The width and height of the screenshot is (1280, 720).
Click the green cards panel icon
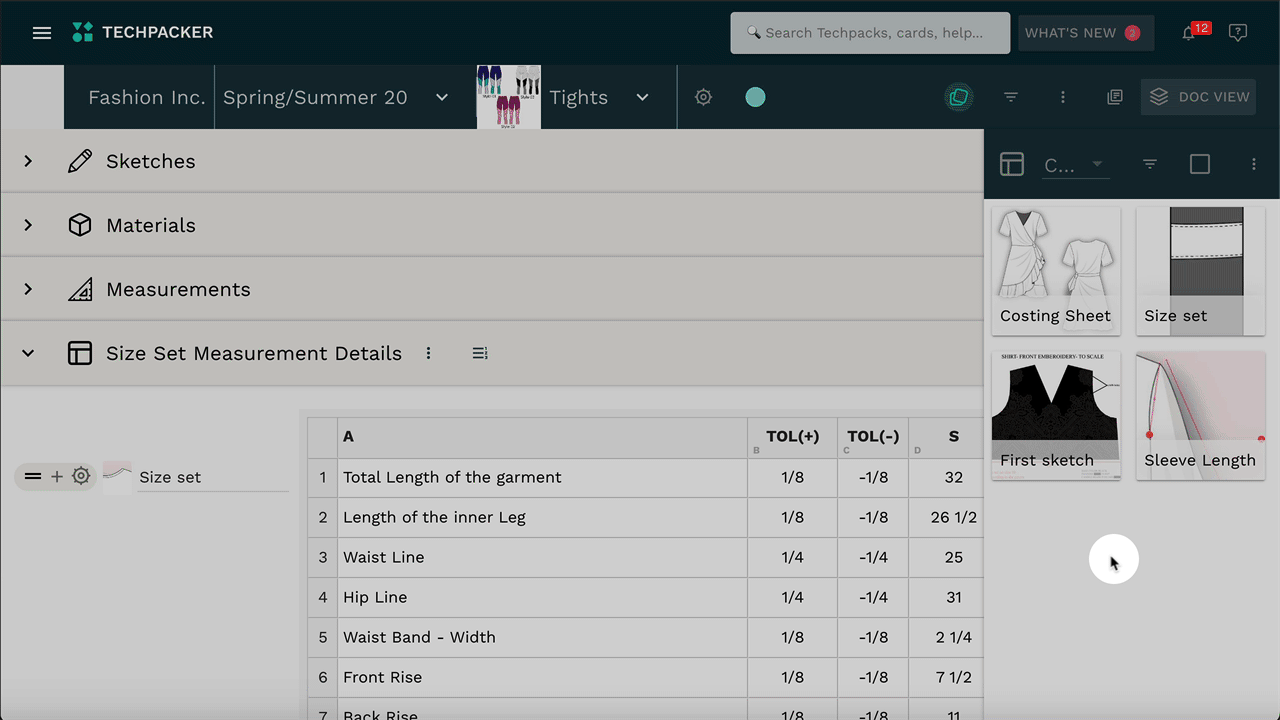[x=958, y=97]
